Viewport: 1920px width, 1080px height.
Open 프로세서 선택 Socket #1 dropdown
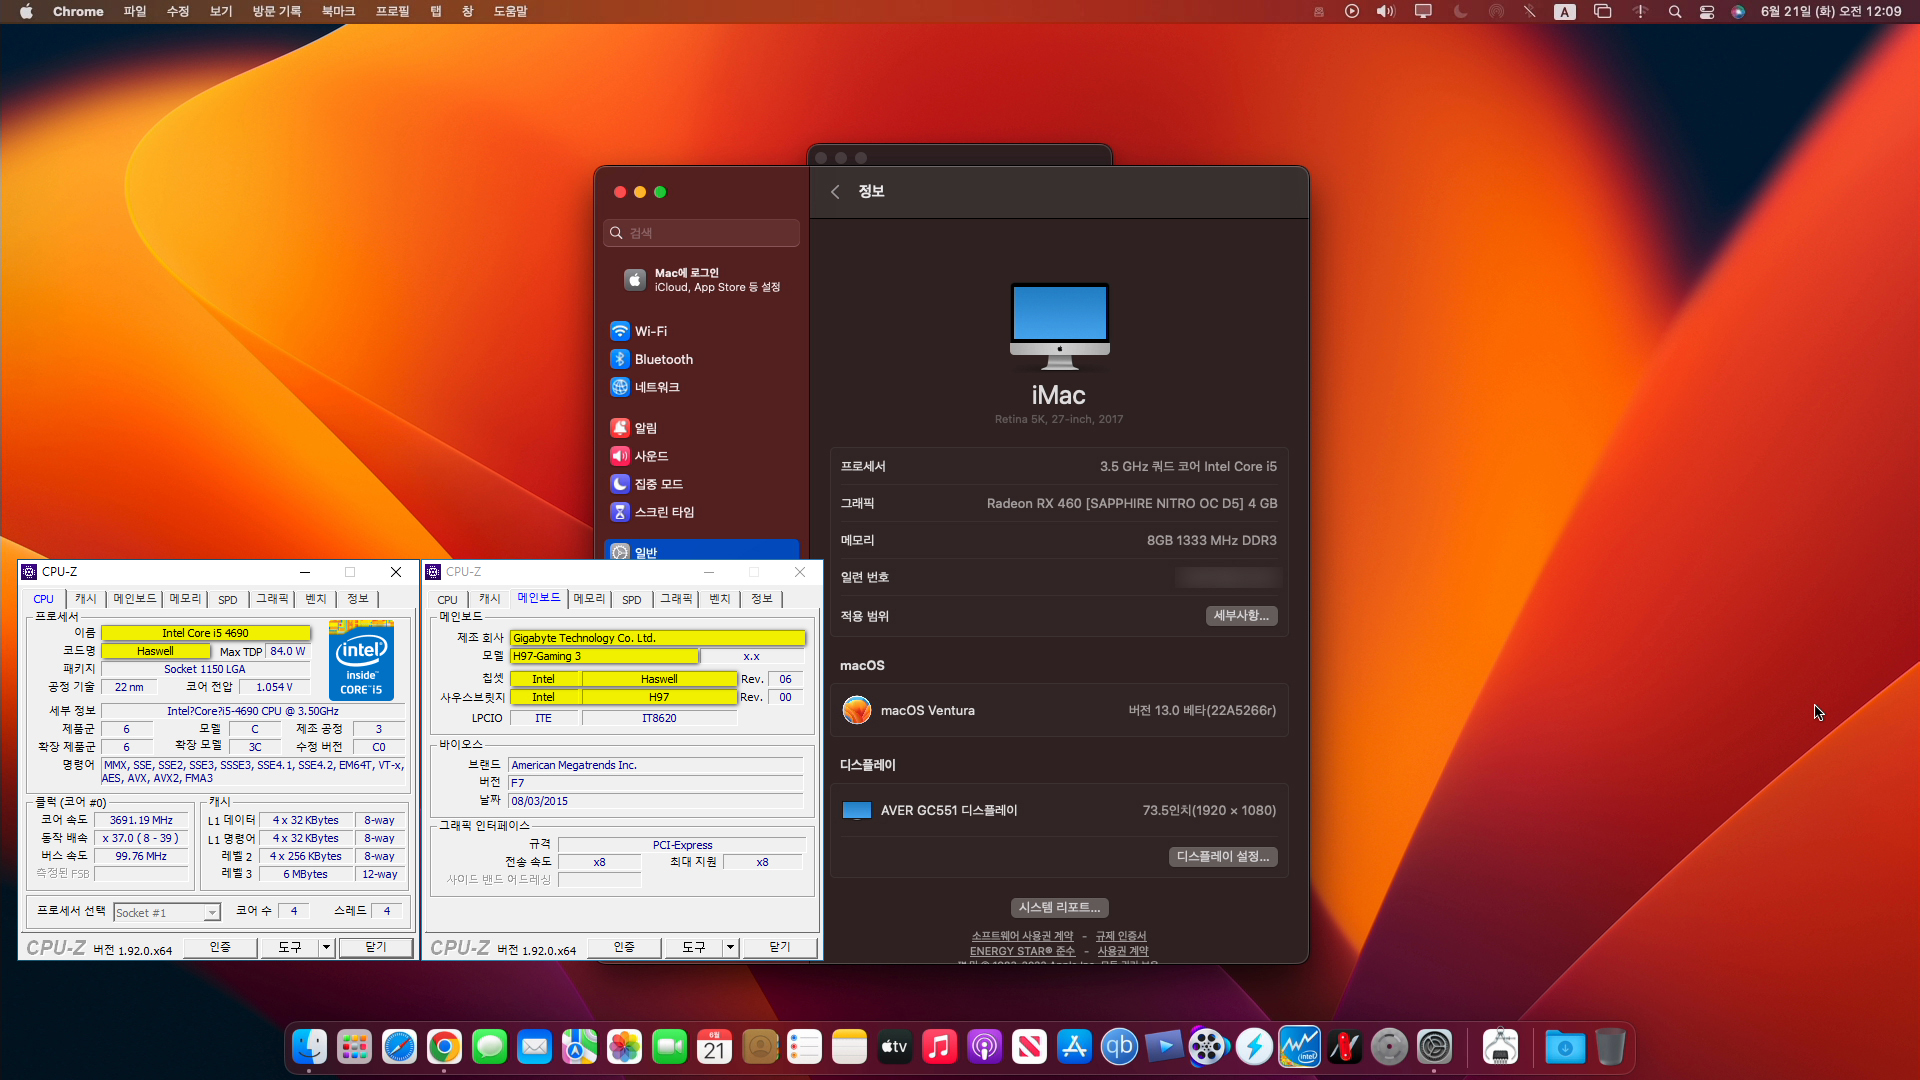pyautogui.click(x=166, y=913)
